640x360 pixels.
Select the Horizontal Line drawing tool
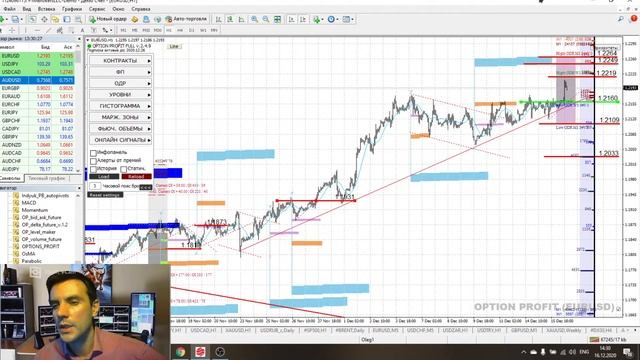click(37, 30)
